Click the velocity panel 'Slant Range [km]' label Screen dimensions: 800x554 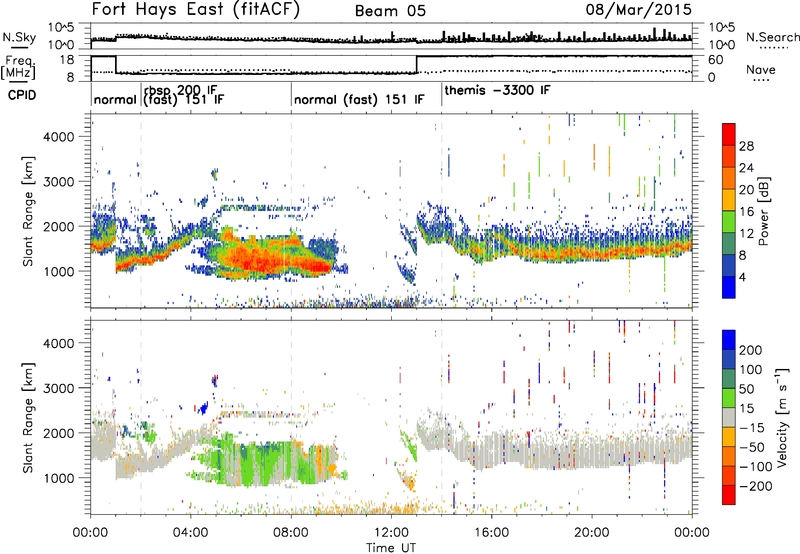28,418
